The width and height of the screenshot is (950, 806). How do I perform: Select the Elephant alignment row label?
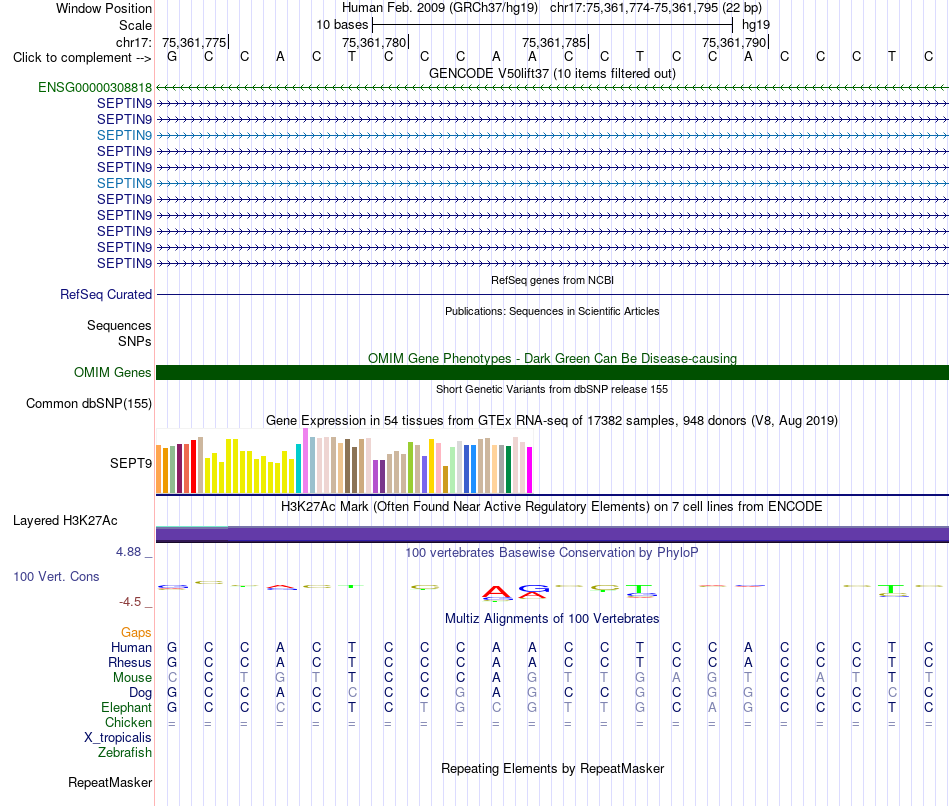click(127, 707)
